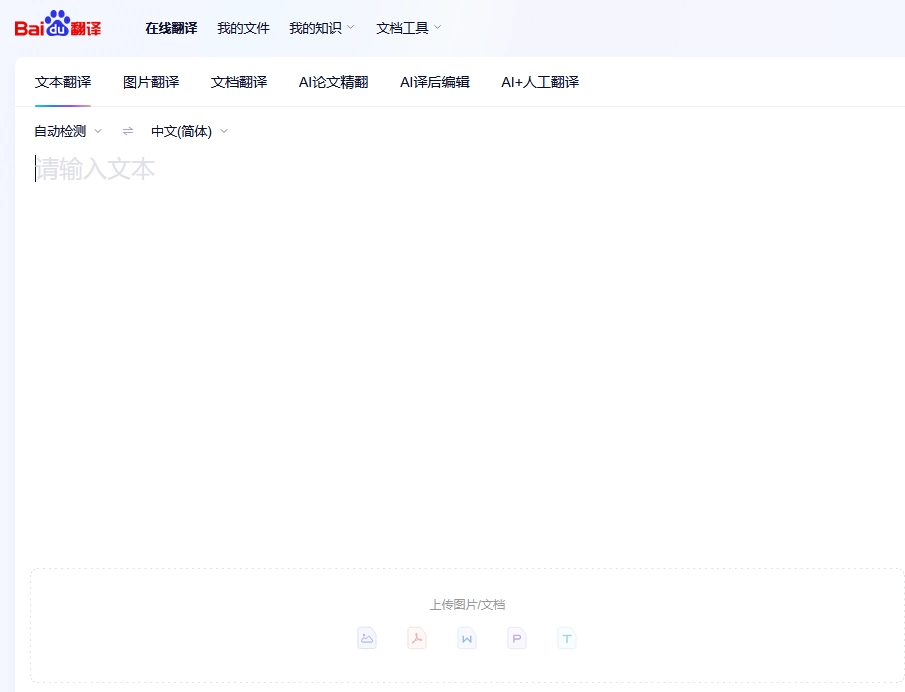Upload an image file icon

point(367,638)
